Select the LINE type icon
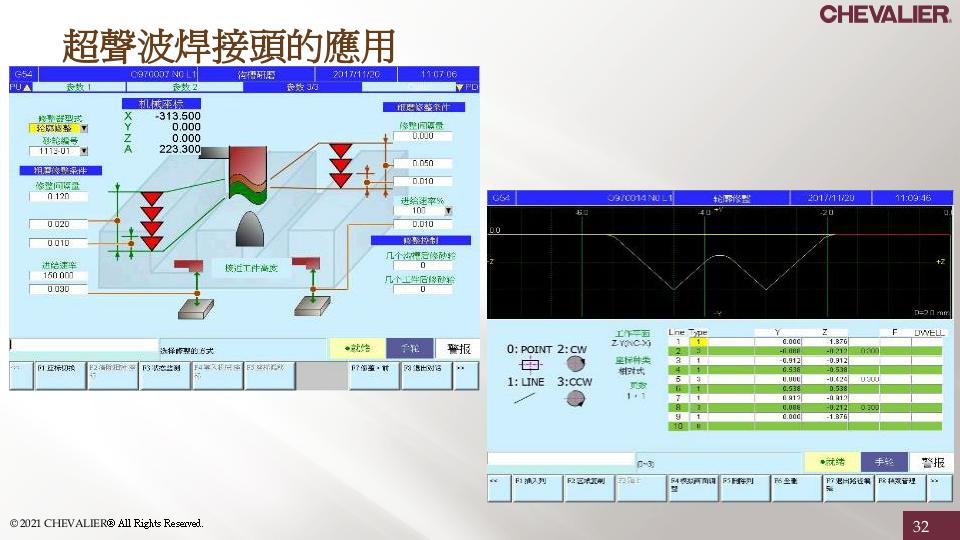960x540 pixels. (528, 398)
